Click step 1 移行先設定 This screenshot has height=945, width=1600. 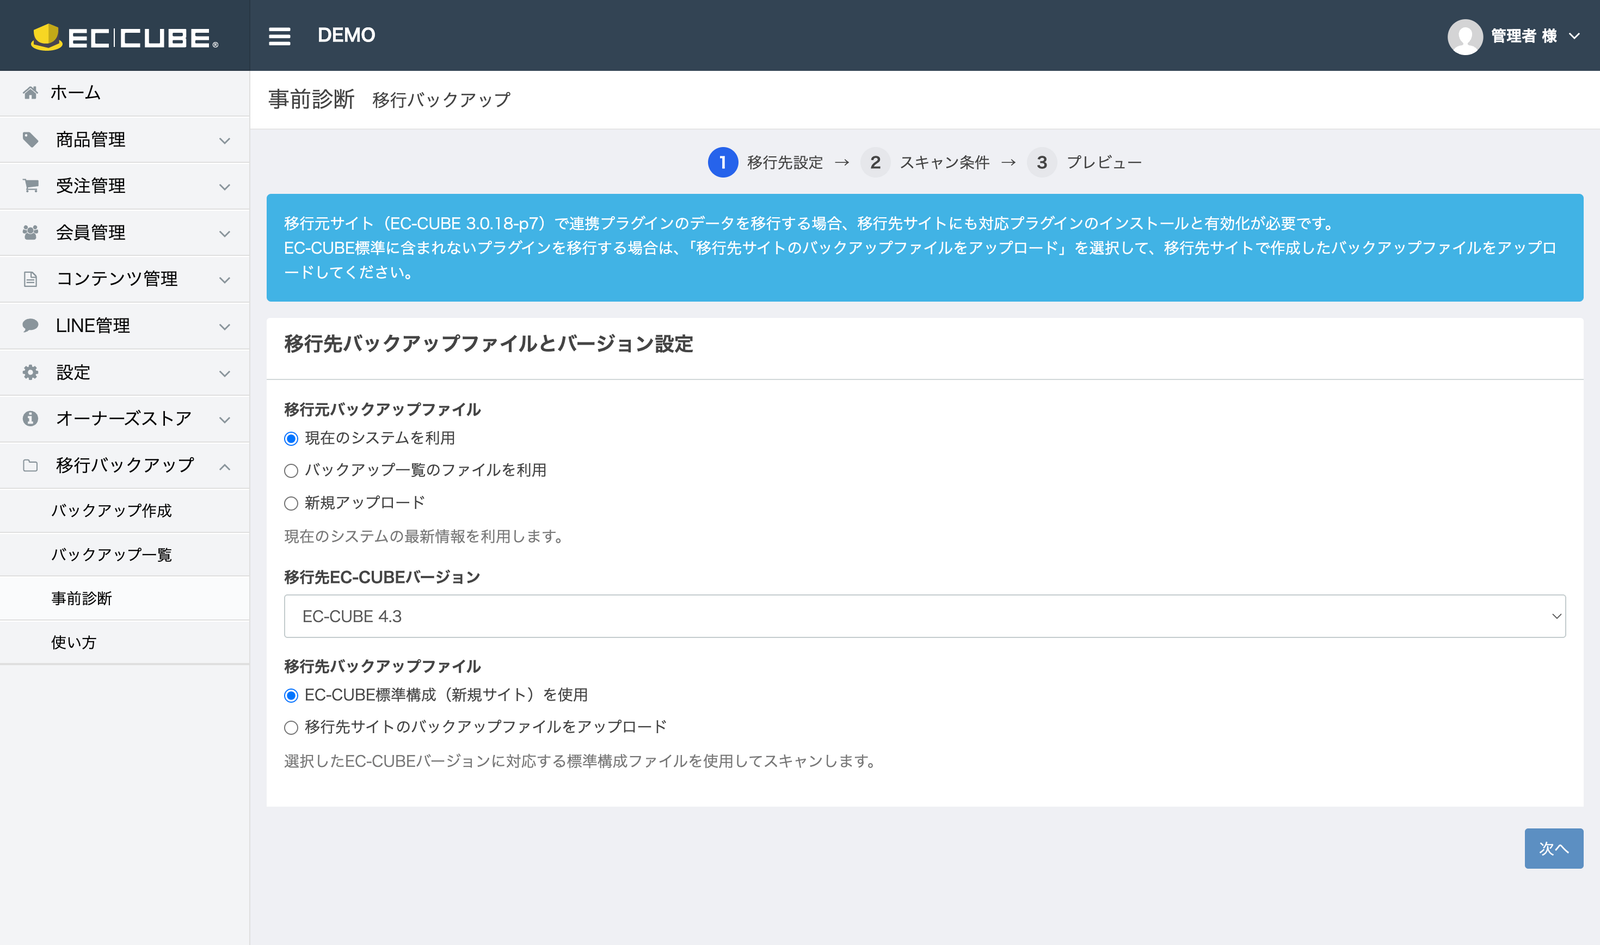click(x=765, y=162)
